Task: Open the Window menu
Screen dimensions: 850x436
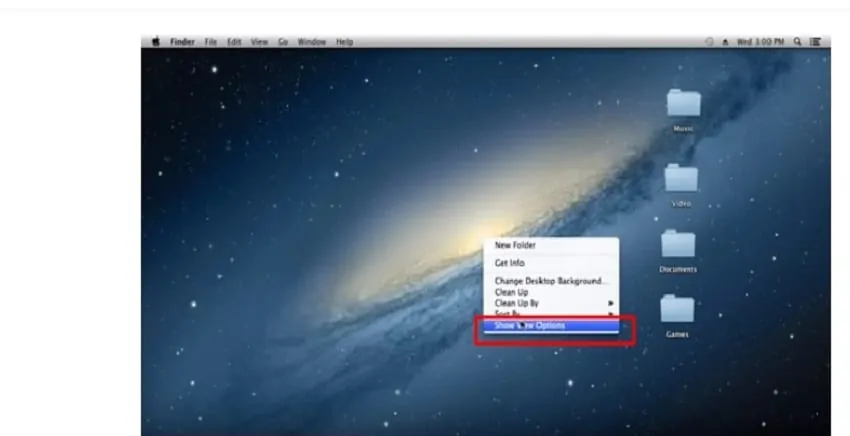Action: tap(312, 42)
